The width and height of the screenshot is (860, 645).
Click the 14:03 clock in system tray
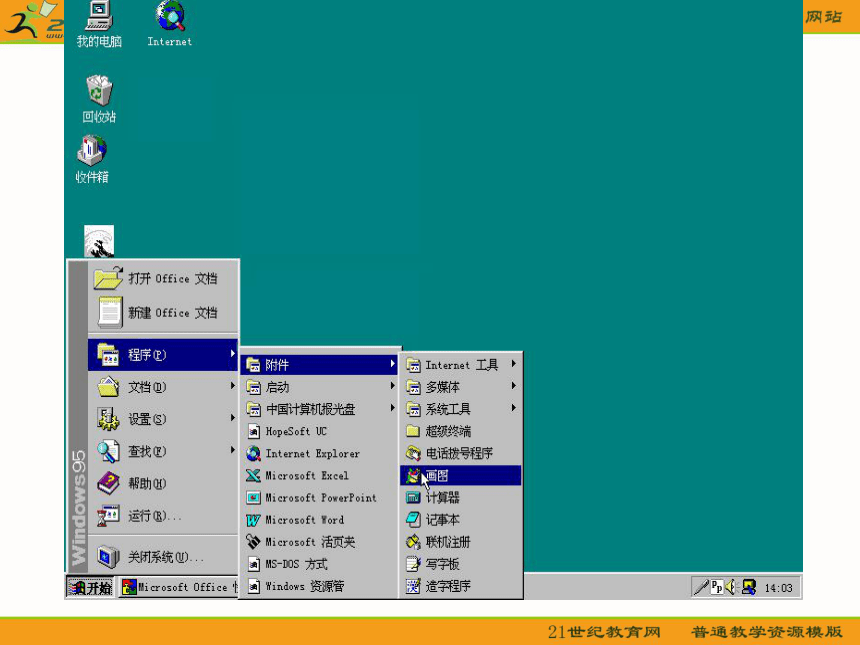[x=778, y=588]
